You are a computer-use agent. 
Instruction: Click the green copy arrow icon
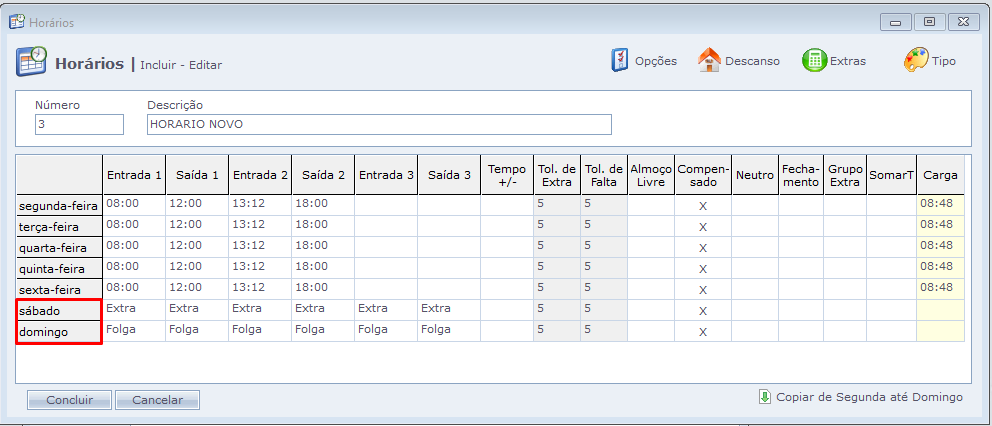pyautogui.click(x=765, y=397)
